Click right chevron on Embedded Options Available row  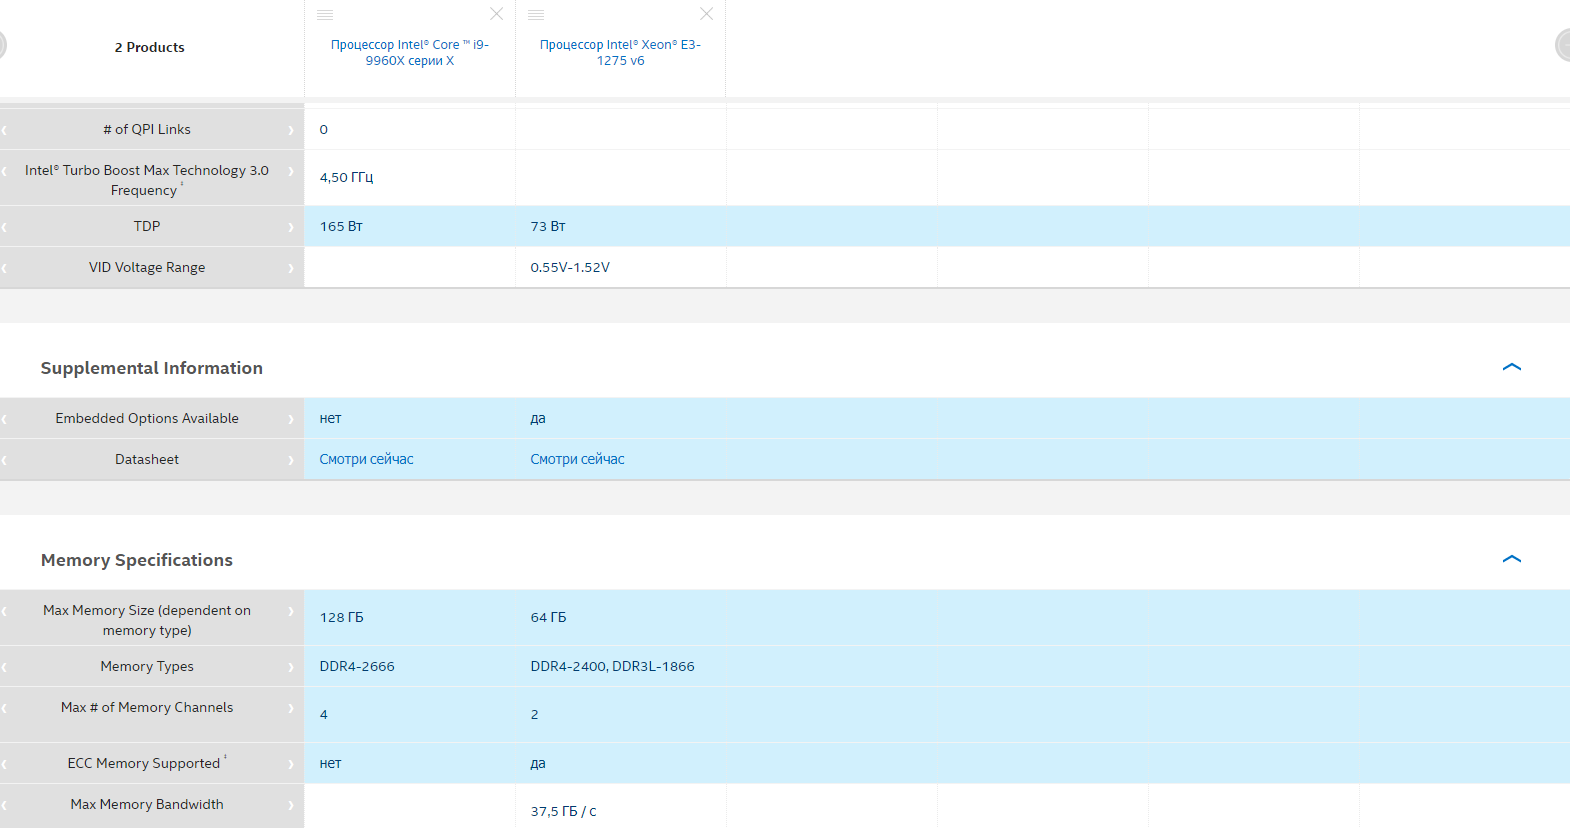pos(291,419)
